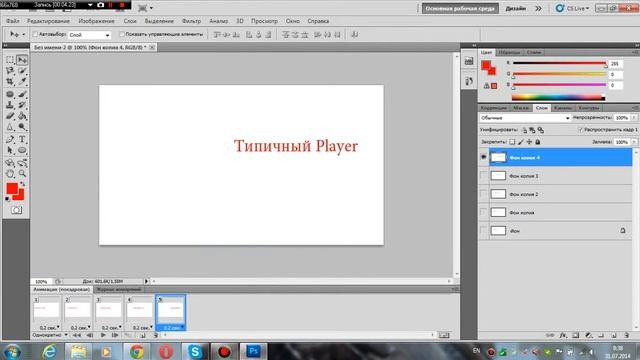The height and width of the screenshot is (360, 640).
Task: Show the Фон копия layer
Action: coord(484,212)
